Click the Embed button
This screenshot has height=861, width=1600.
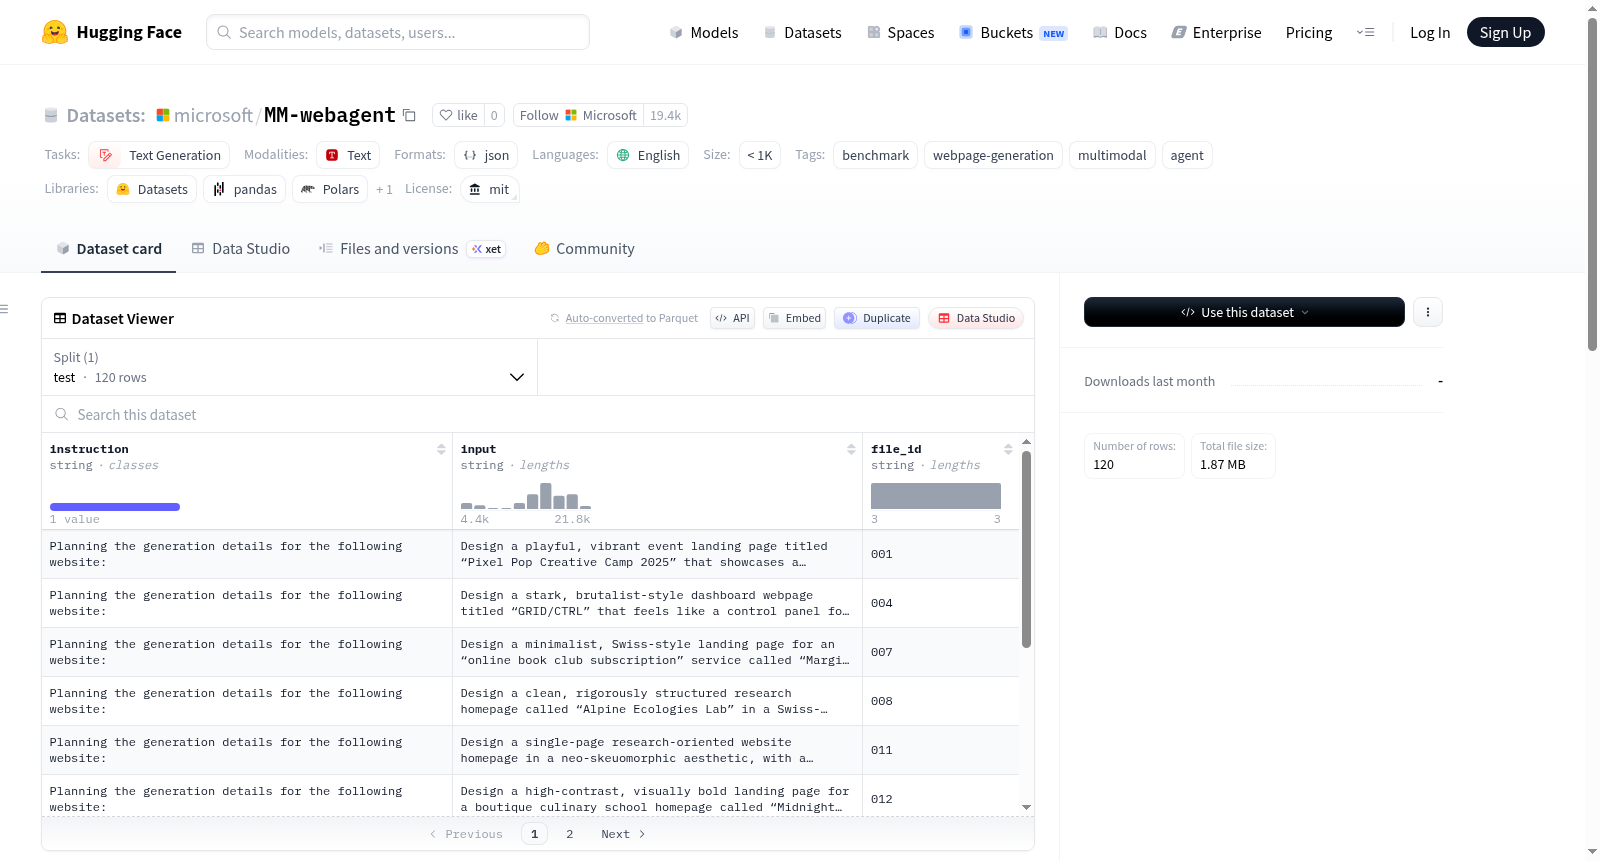point(794,318)
